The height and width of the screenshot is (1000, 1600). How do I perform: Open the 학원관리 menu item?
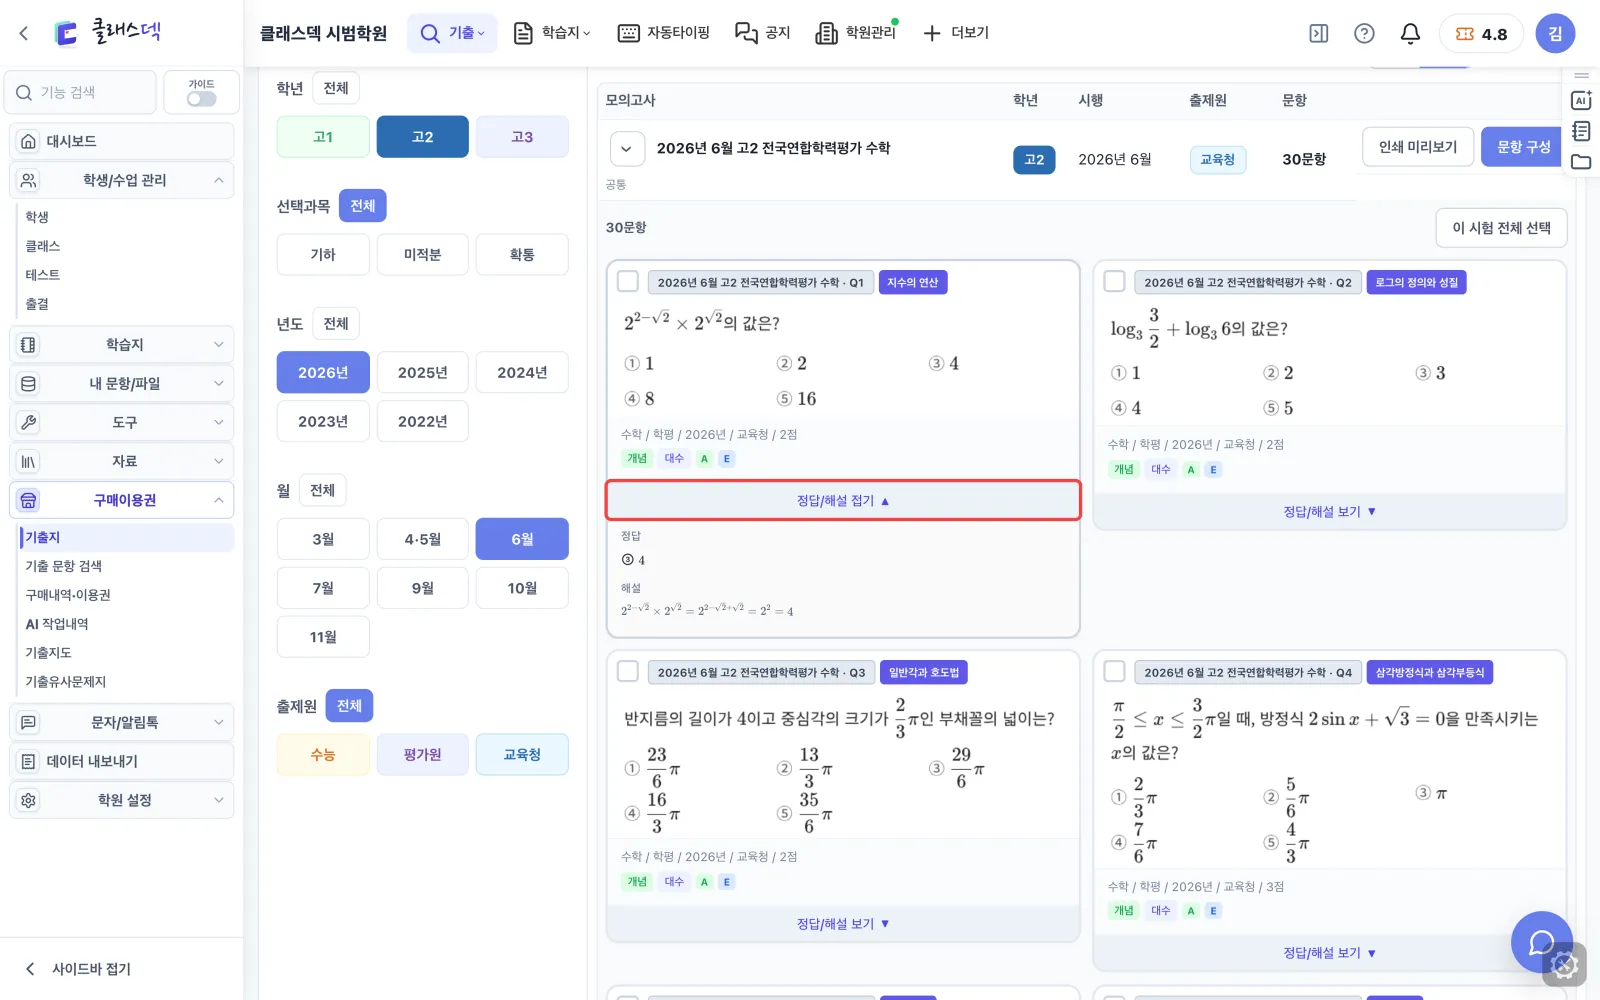tap(857, 33)
